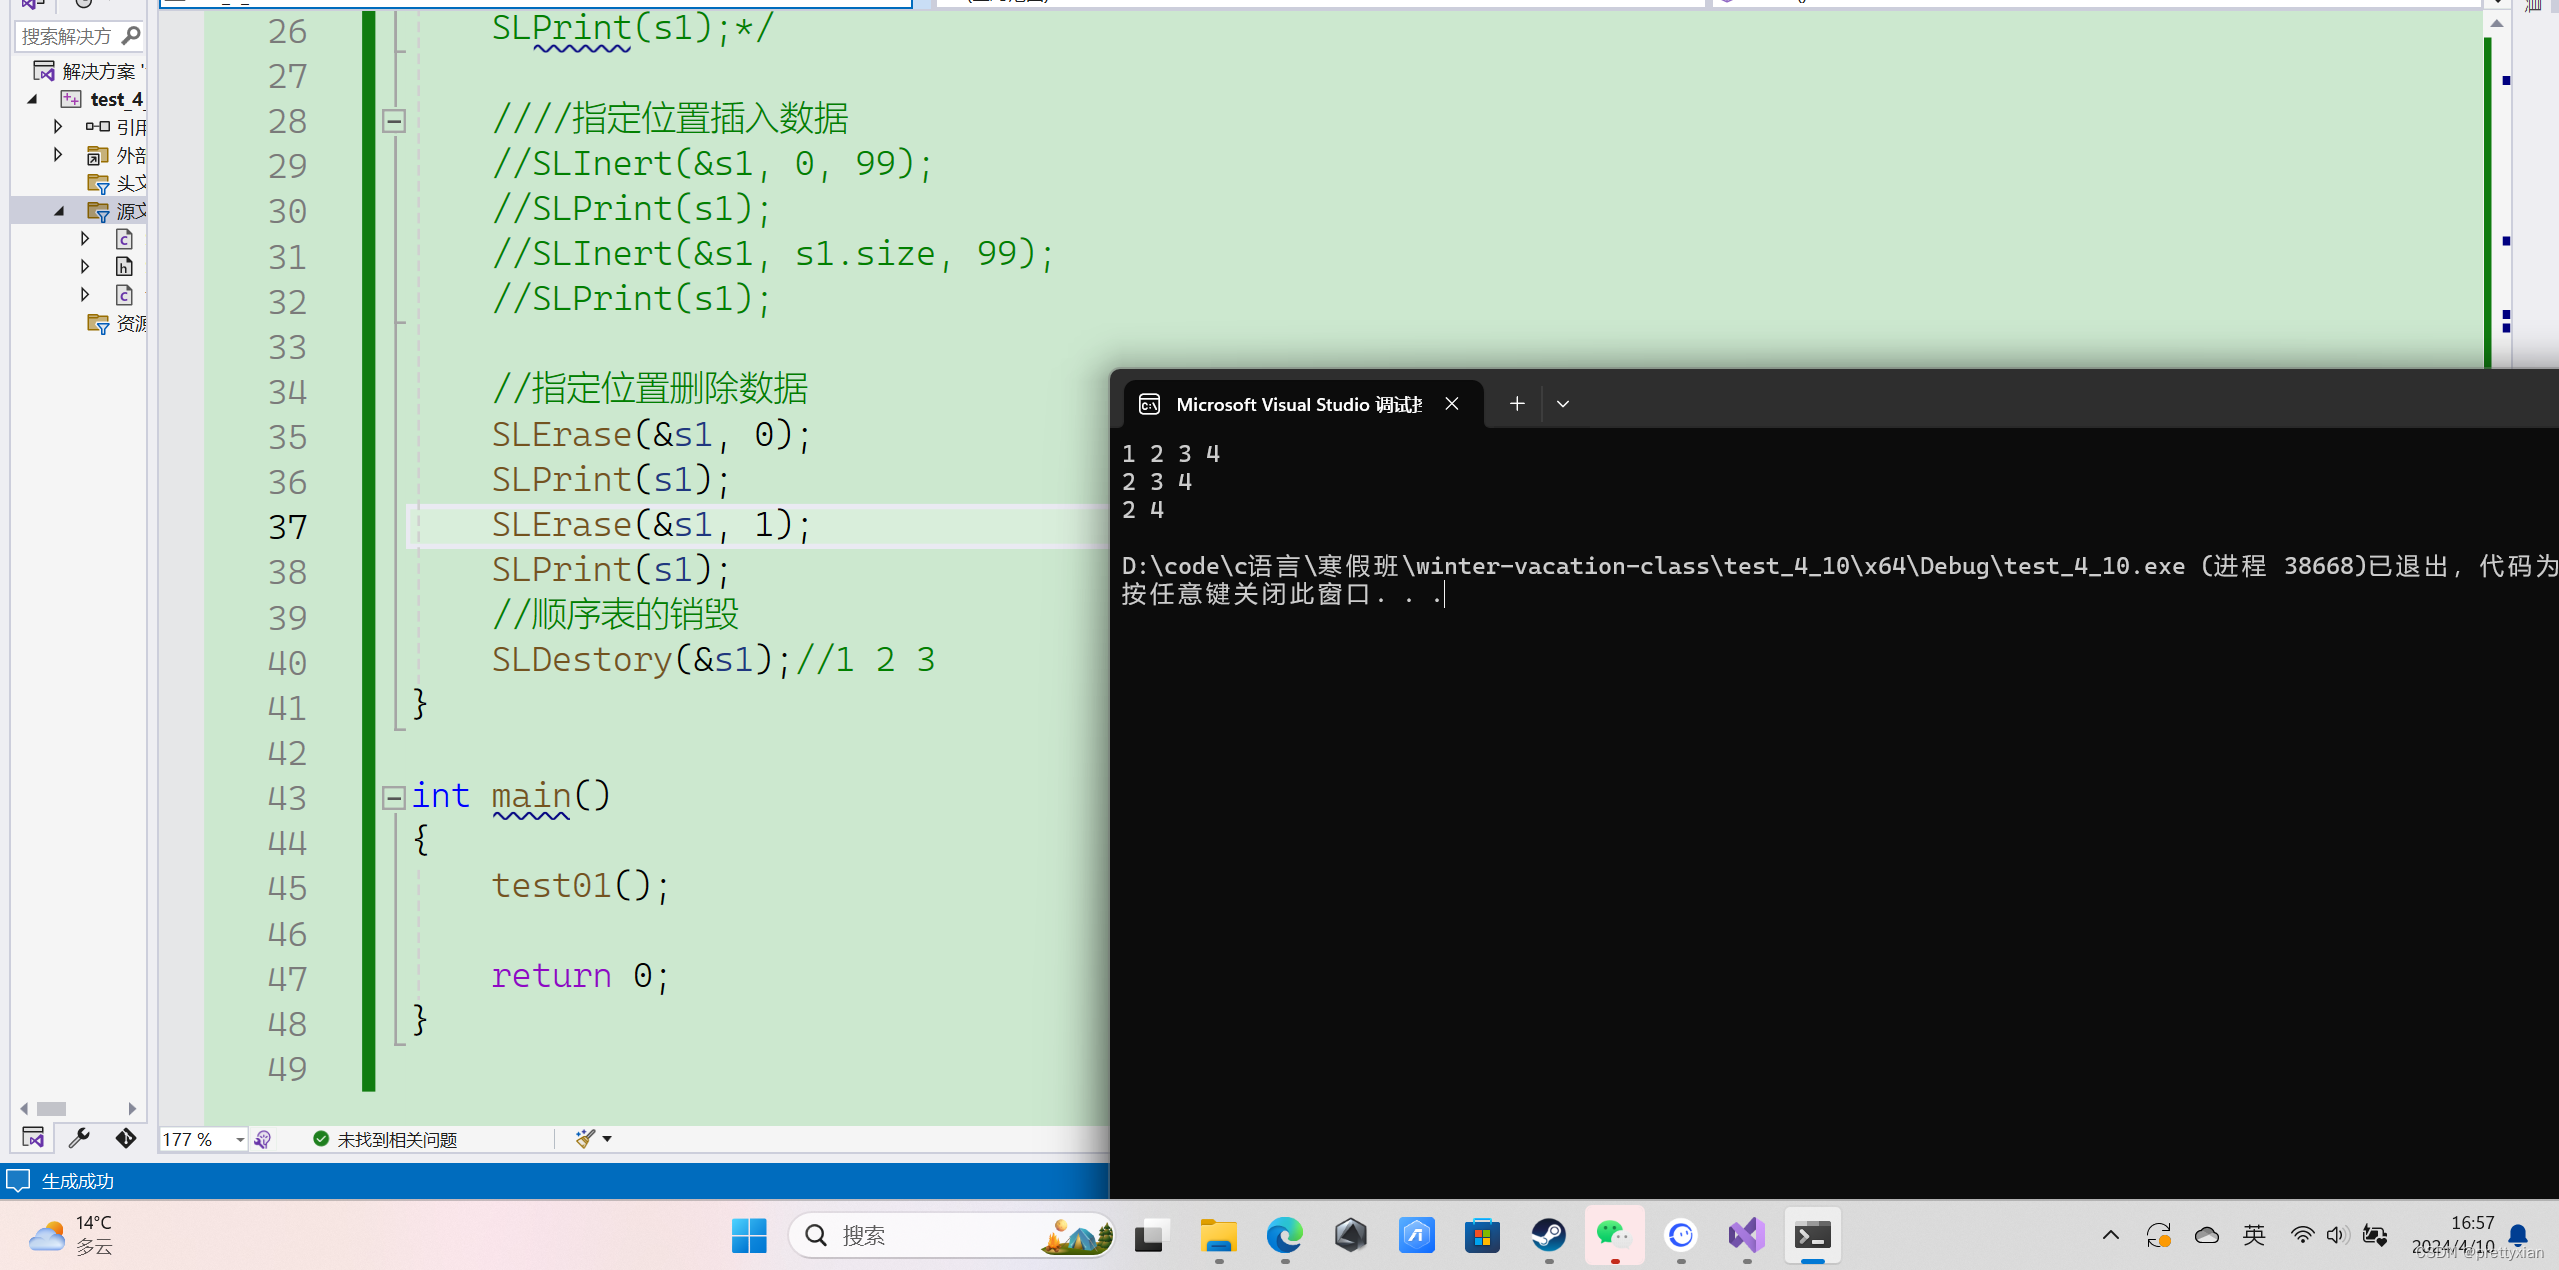Viewport: 2559px width, 1270px height.
Task: Collapse the comment block at line 28
Action: click(x=393, y=122)
